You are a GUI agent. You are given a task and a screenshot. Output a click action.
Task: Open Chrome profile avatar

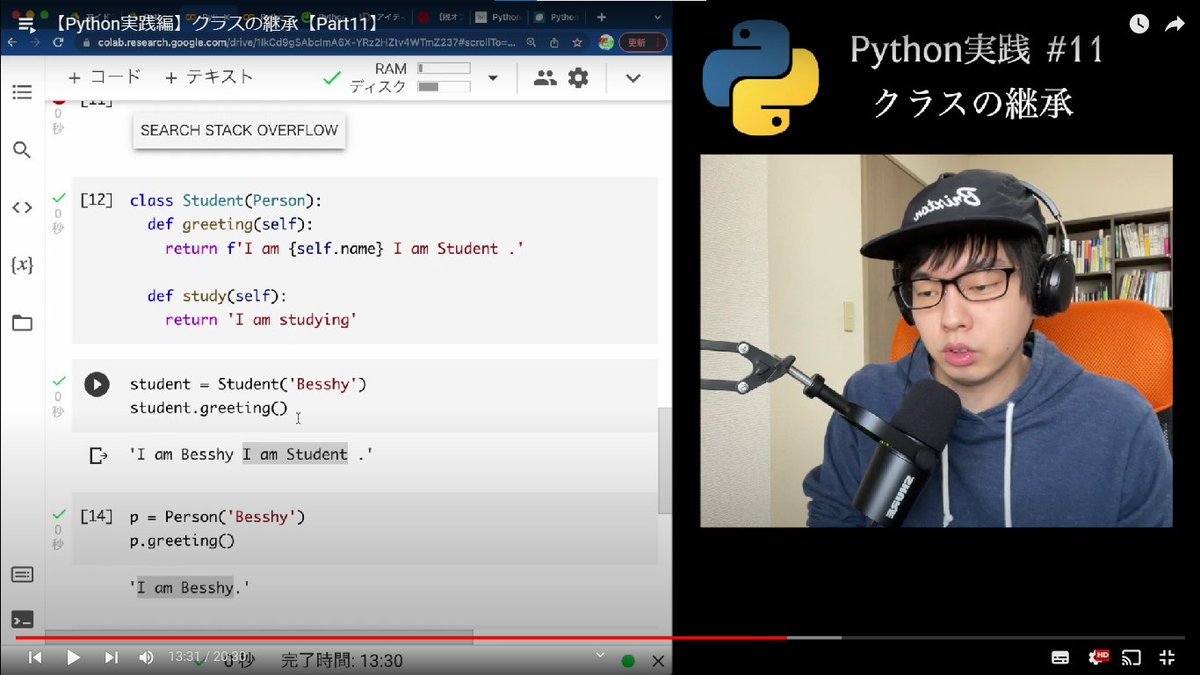point(606,43)
